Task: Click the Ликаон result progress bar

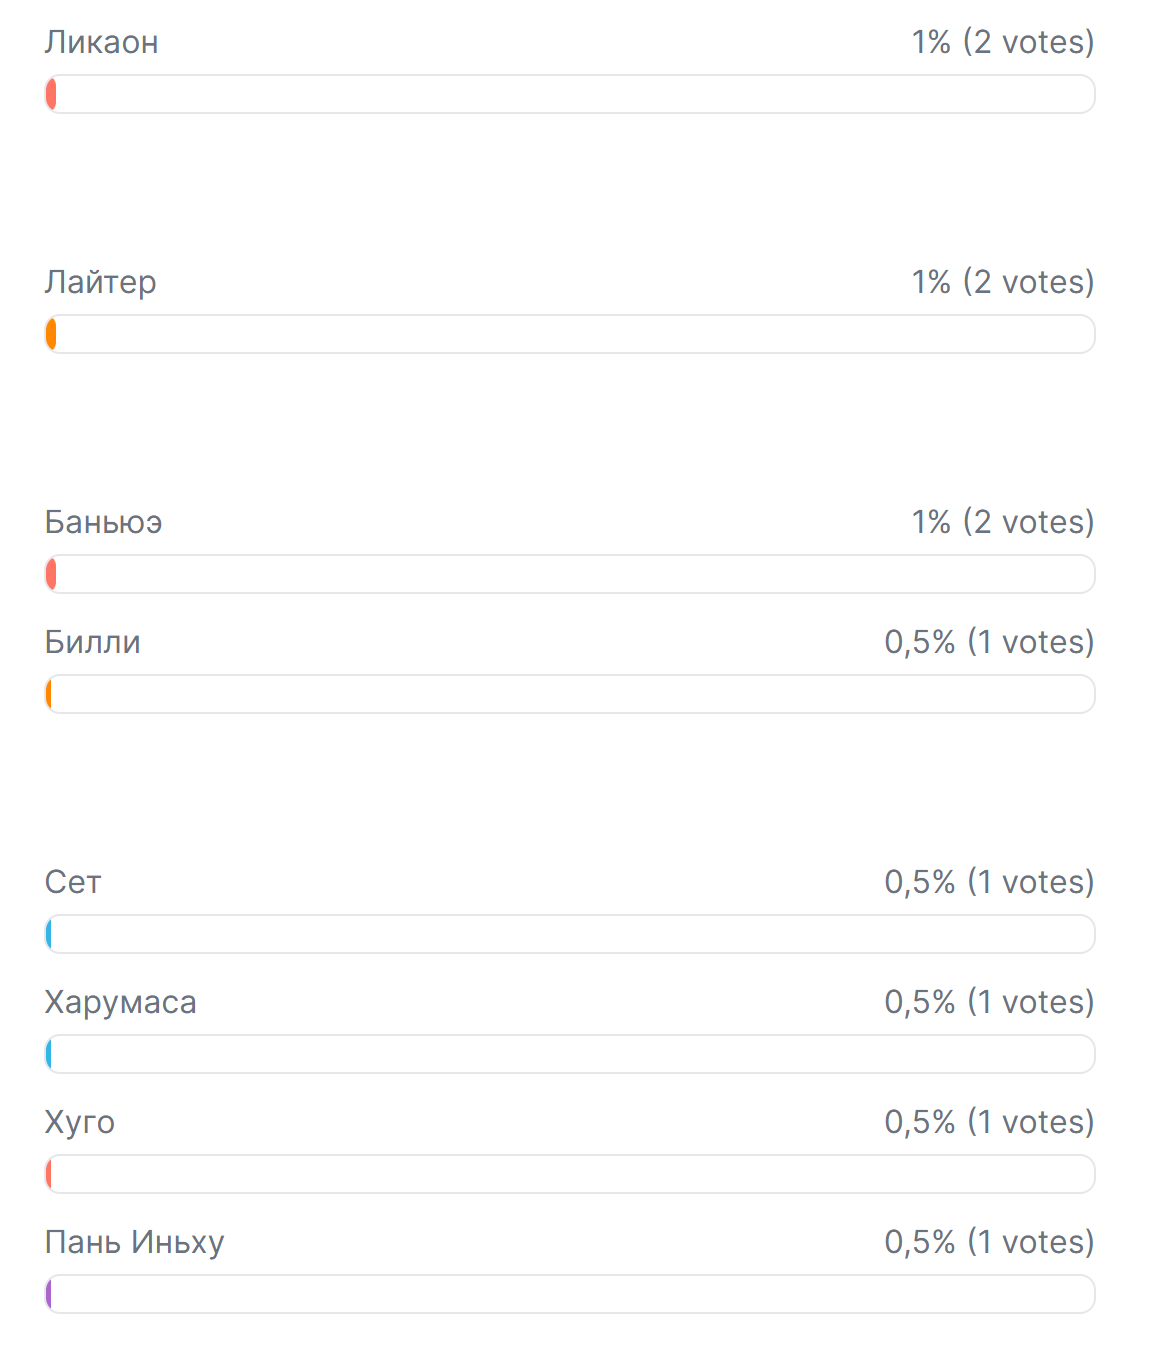Action: point(570,94)
